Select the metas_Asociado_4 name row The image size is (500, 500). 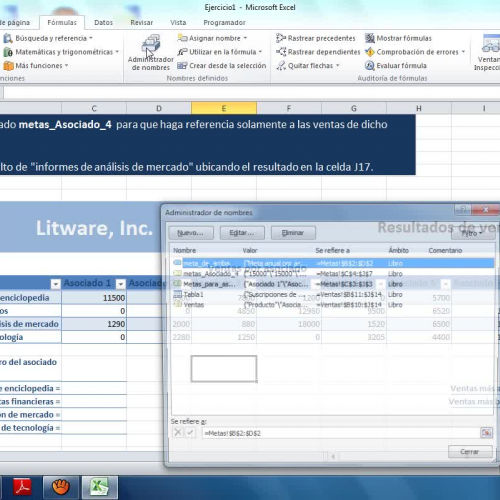(333, 274)
